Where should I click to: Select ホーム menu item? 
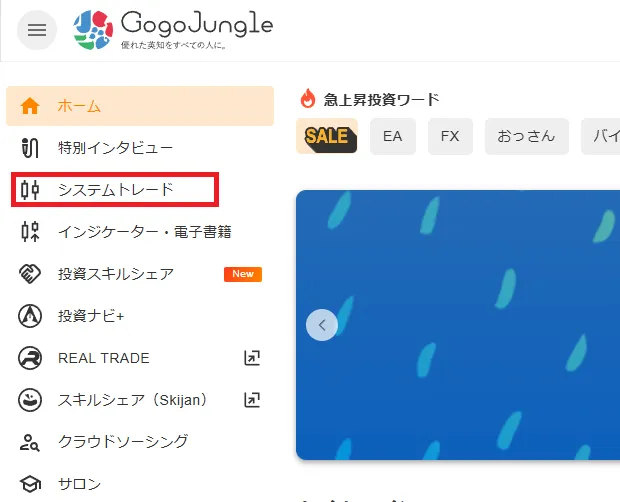point(140,106)
